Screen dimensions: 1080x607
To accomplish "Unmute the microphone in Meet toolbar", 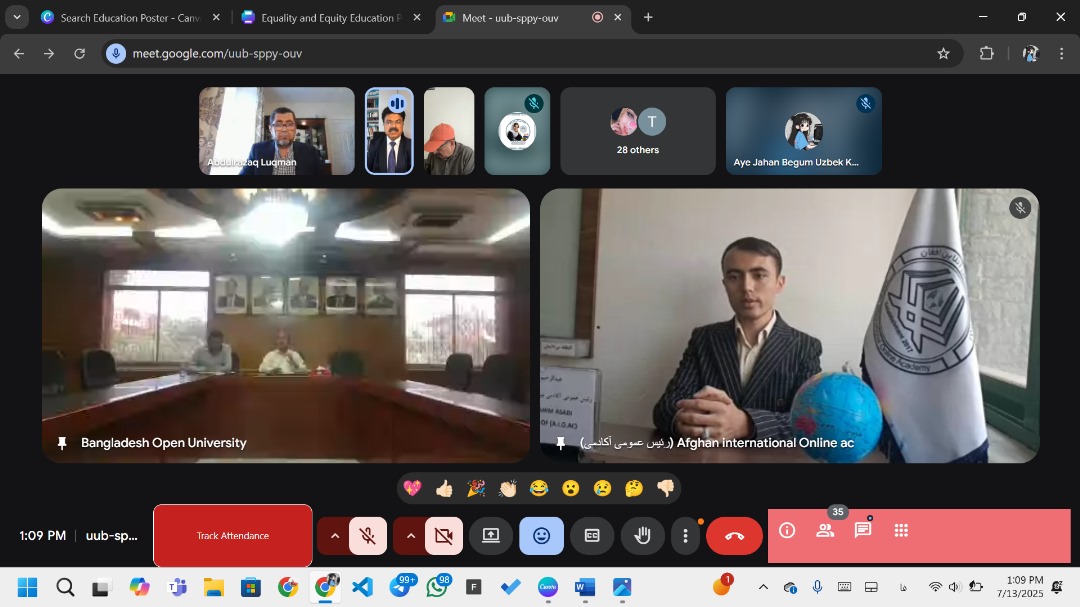I will click(368, 536).
